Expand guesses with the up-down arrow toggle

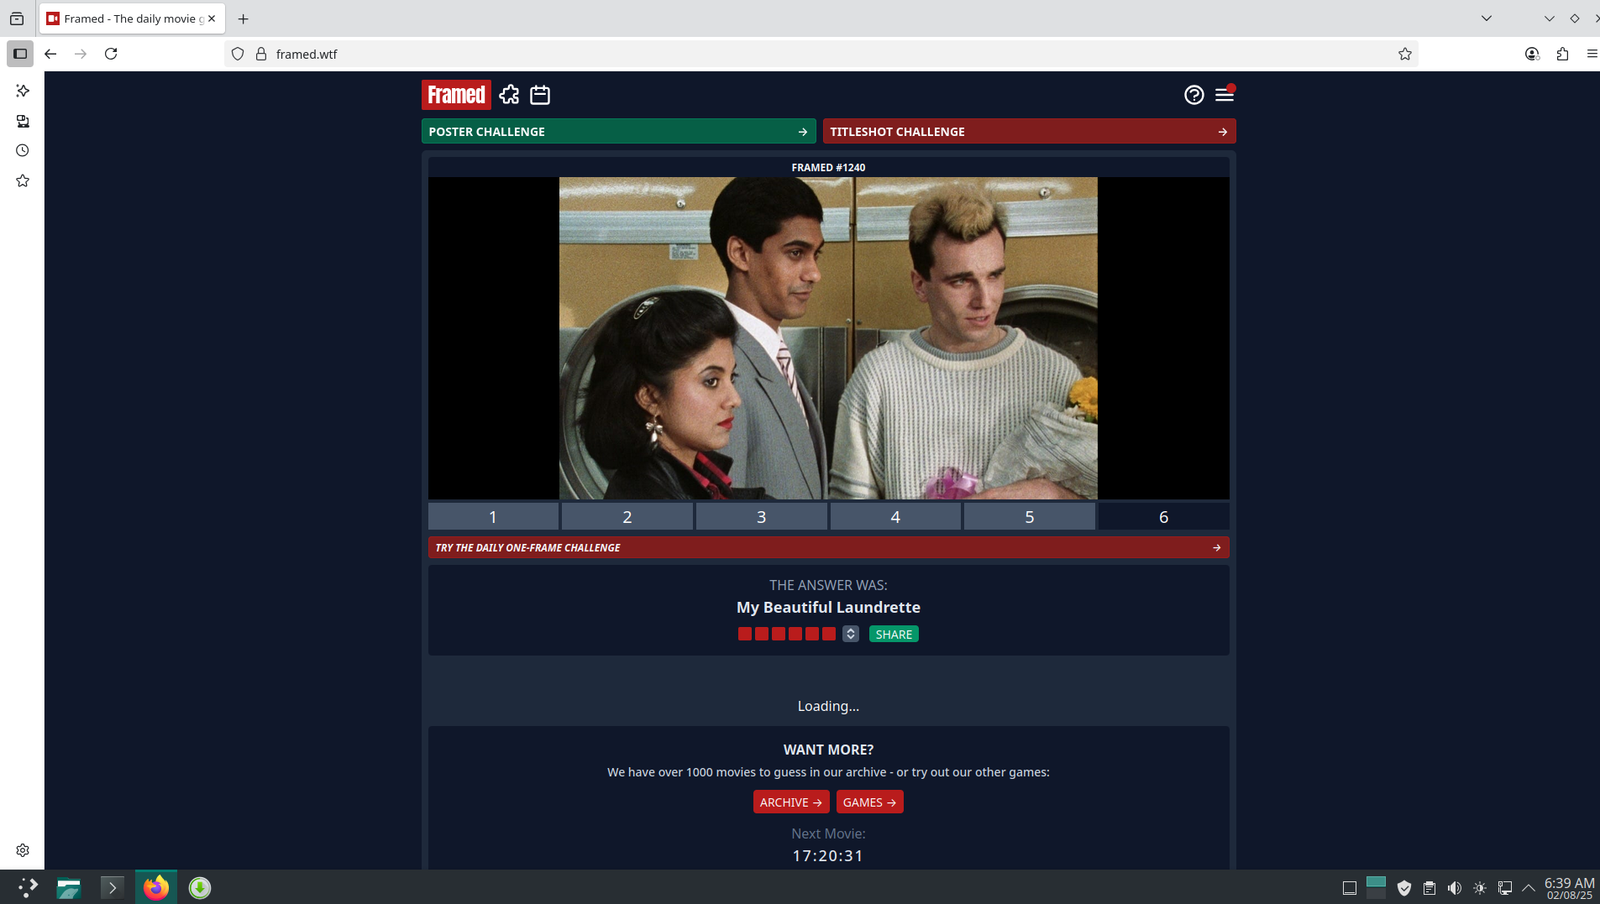click(850, 634)
